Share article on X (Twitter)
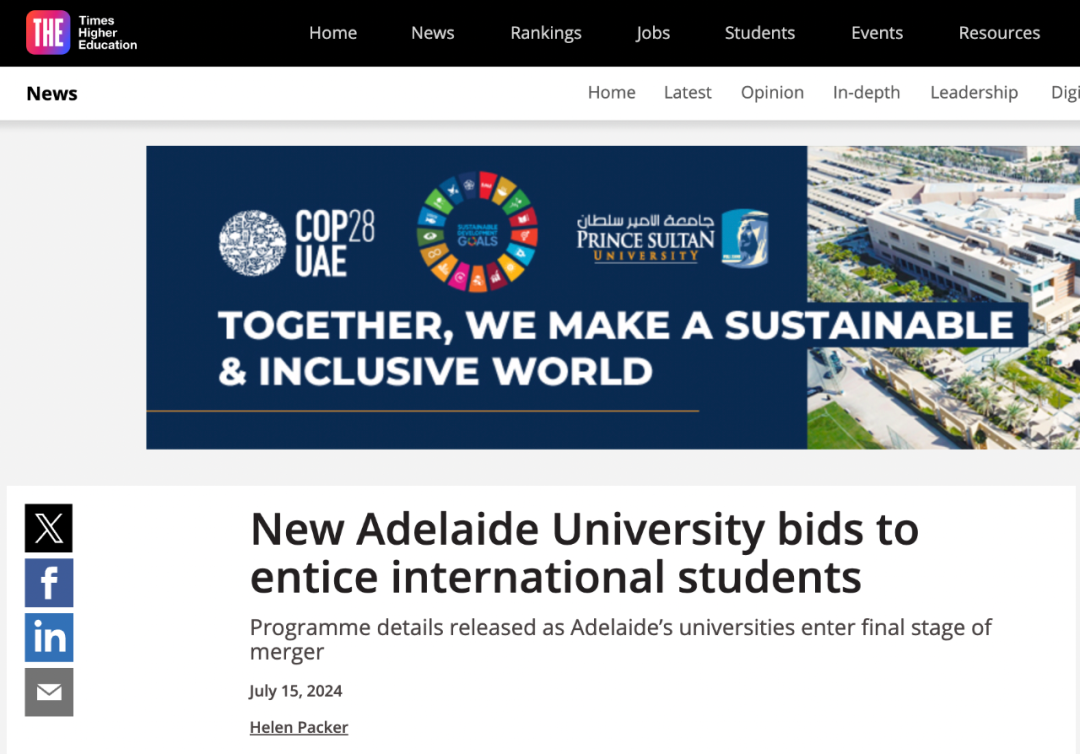The image size is (1080, 754). pyautogui.click(x=49, y=528)
